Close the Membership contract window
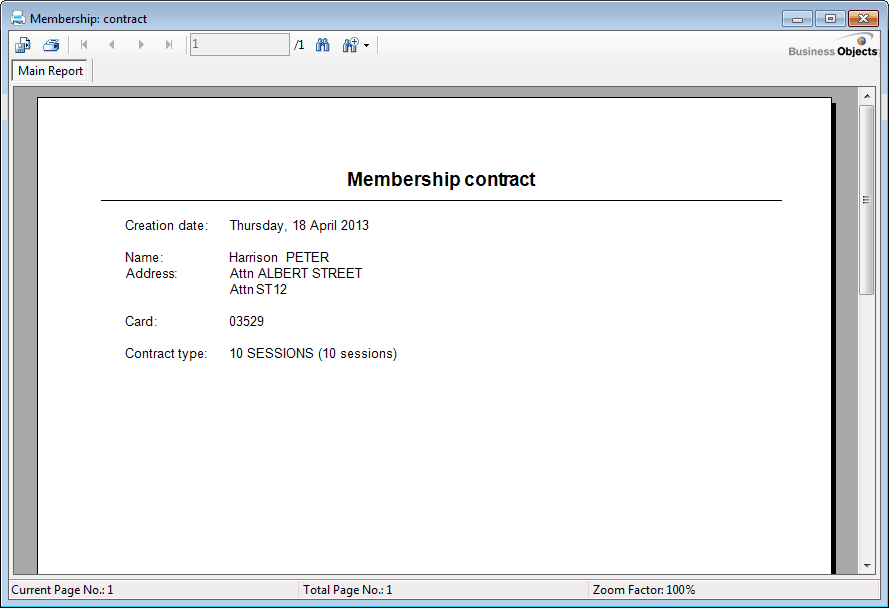 coord(862,18)
